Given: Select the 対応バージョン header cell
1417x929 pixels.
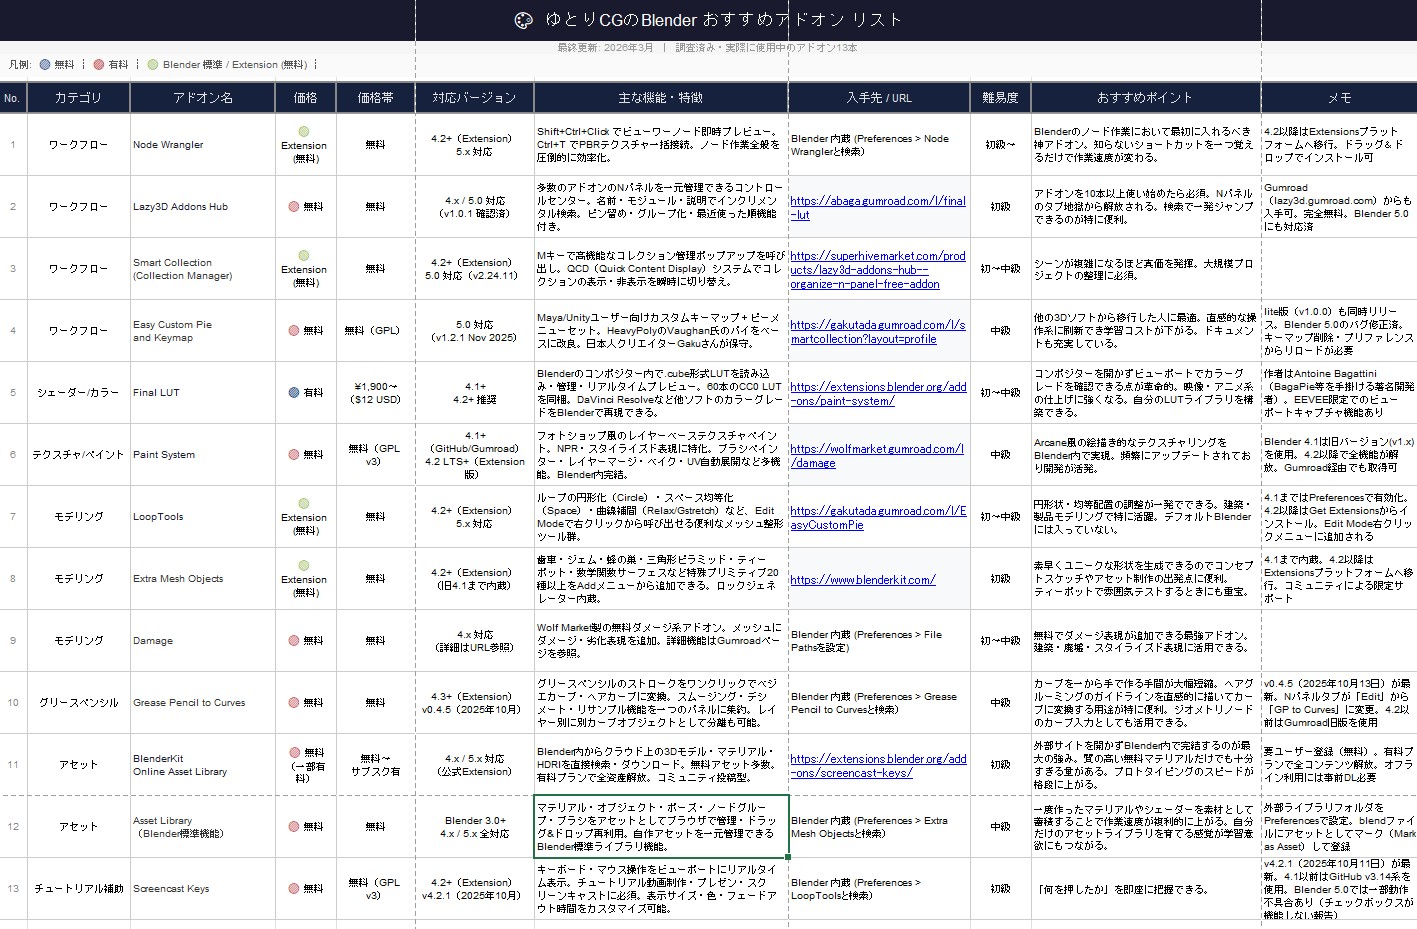Looking at the screenshot, I should pos(474,97).
